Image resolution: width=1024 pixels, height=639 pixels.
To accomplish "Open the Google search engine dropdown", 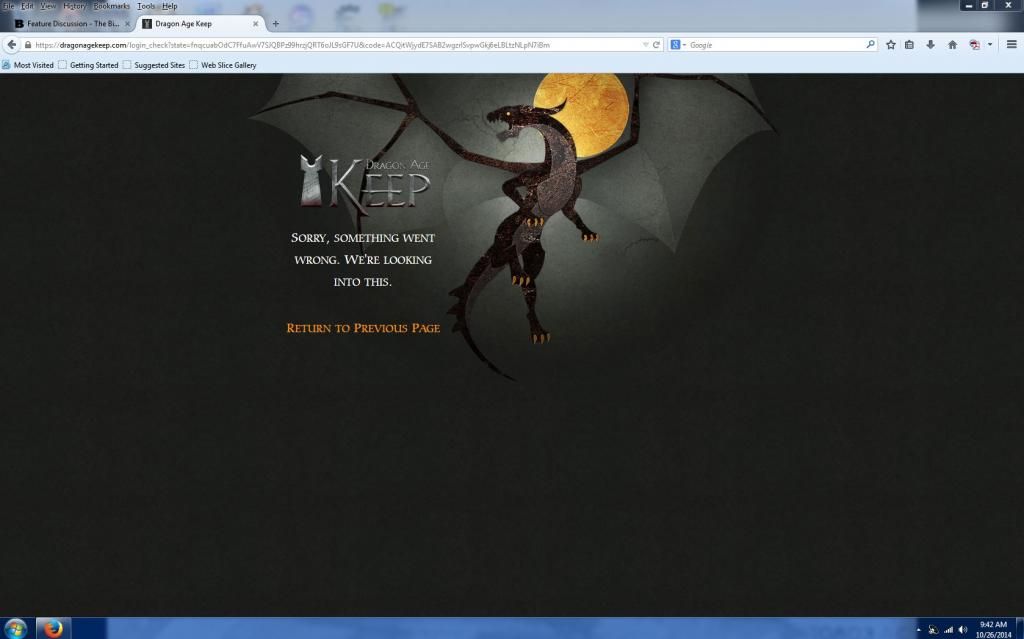I will [679, 44].
